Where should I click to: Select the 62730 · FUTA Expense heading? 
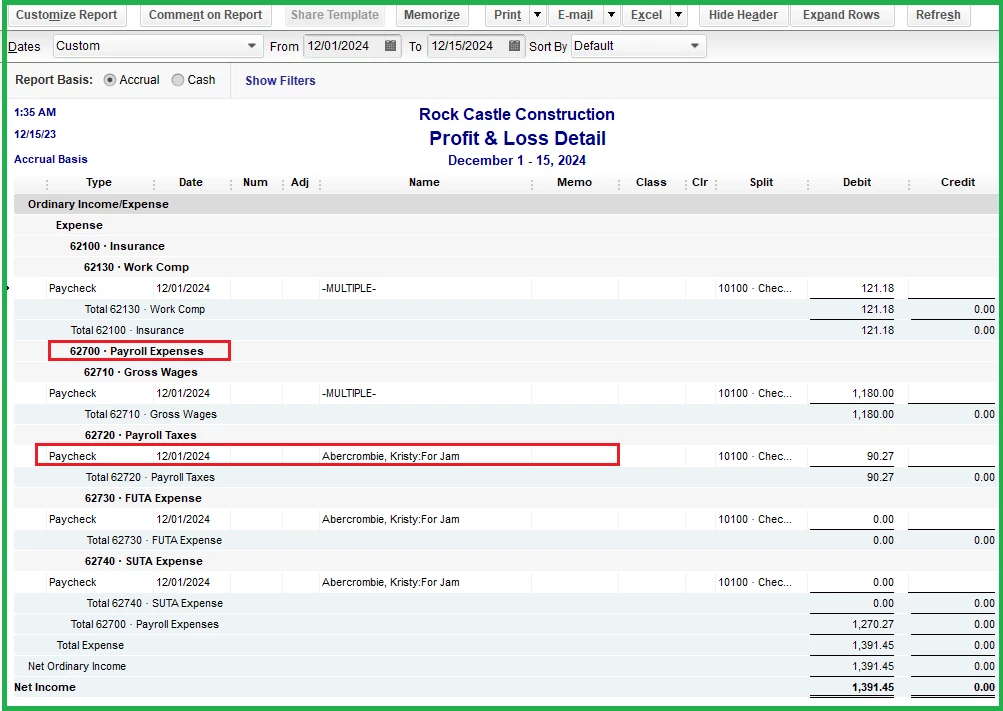click(143, 498)
